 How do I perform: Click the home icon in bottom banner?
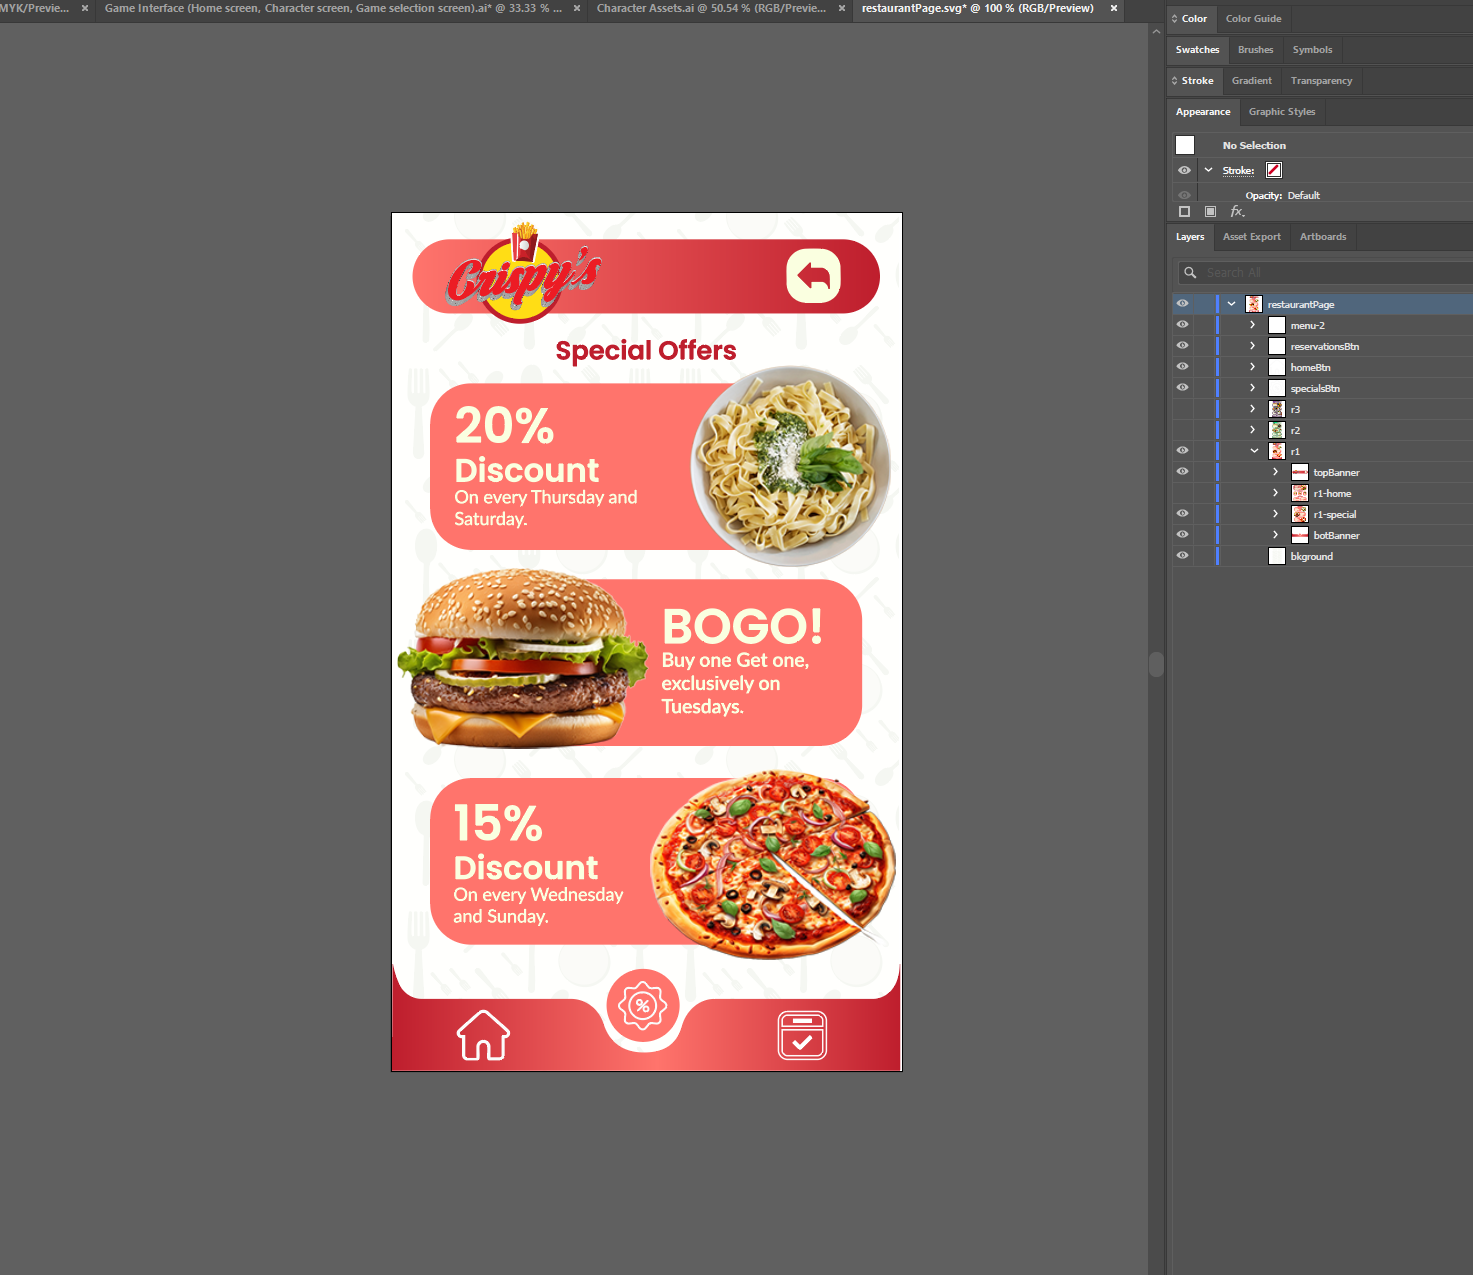point(483,1035)
